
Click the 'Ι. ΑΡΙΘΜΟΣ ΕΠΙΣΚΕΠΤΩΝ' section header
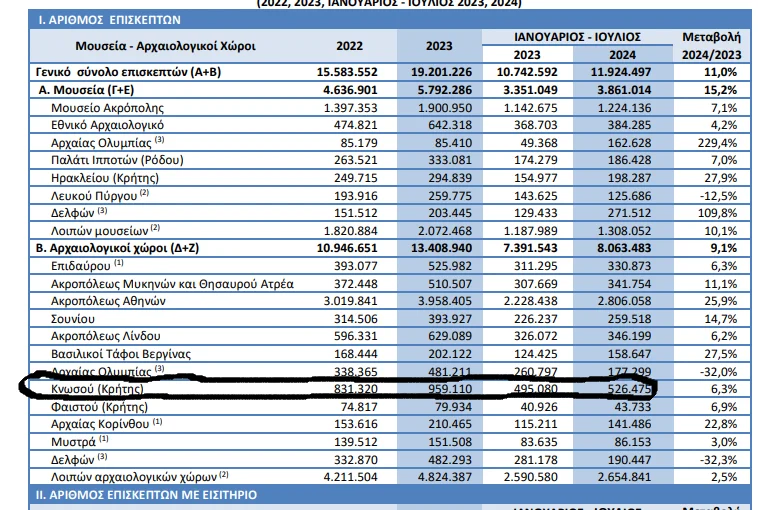109,20
